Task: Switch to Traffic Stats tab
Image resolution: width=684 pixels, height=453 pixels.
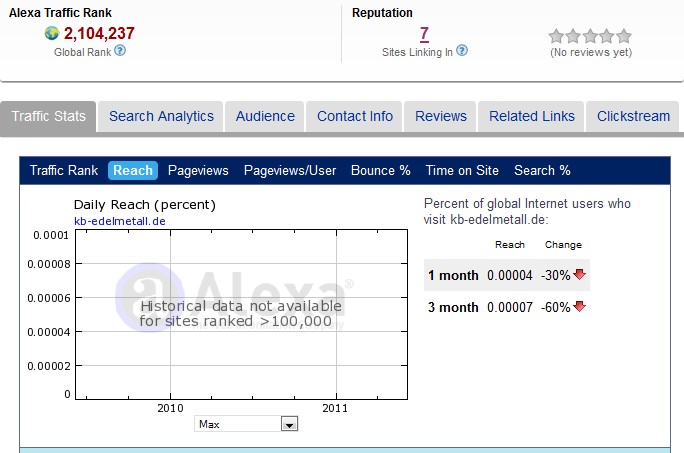Action: coord(48,117)
